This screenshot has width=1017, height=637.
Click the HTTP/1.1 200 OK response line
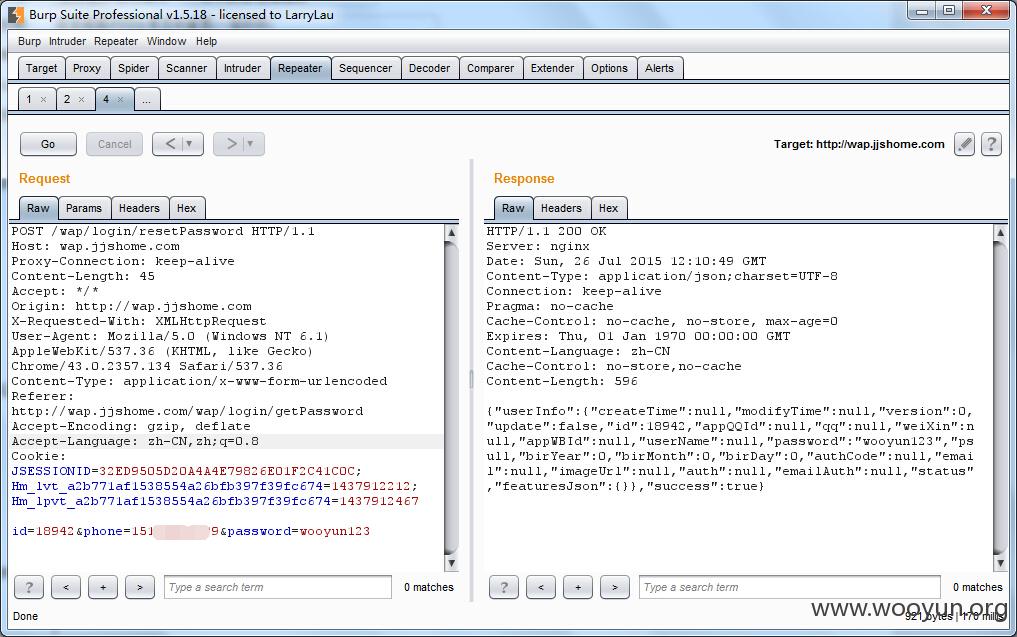click(546, 231)
